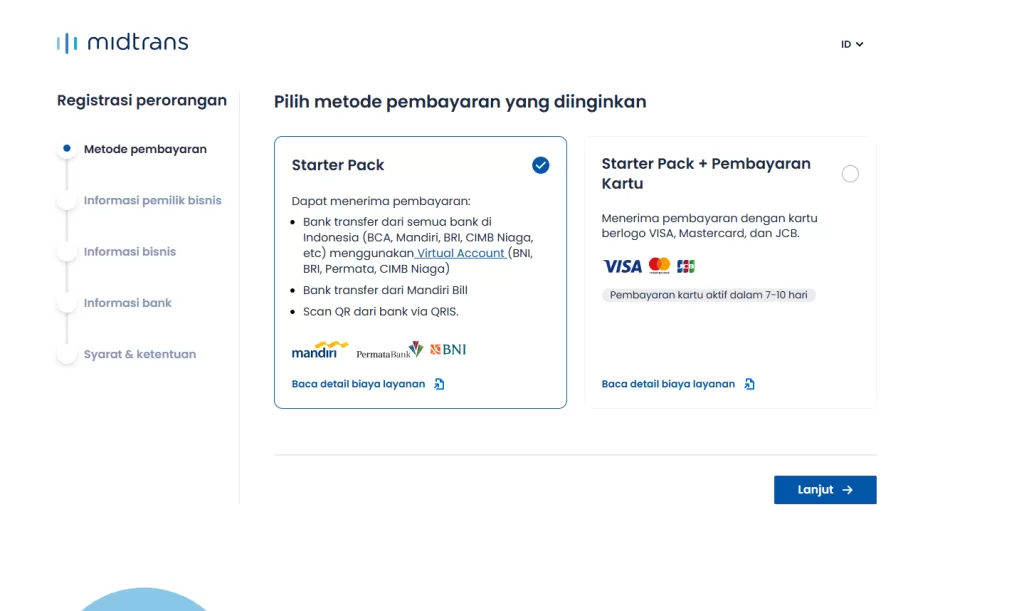This screenshot has height=611, width=1024.
Task: Click the Midtrans logo
Action: (122, 43)
